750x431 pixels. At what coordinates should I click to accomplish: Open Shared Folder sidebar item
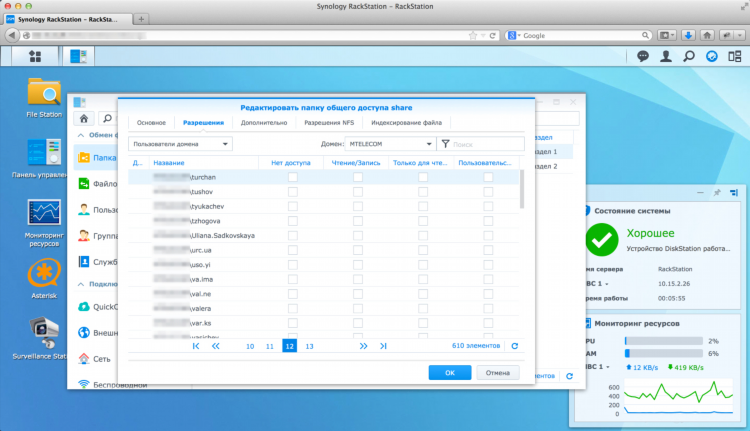(x=97, y=157)
